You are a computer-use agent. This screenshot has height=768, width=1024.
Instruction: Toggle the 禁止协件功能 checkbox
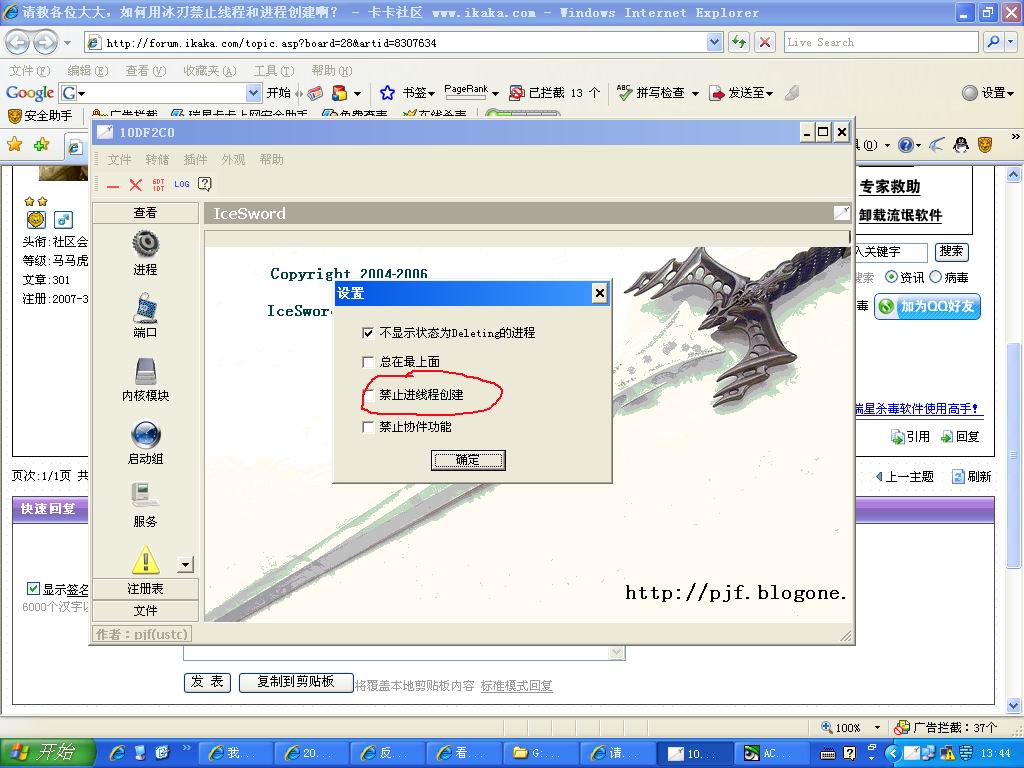368,427
